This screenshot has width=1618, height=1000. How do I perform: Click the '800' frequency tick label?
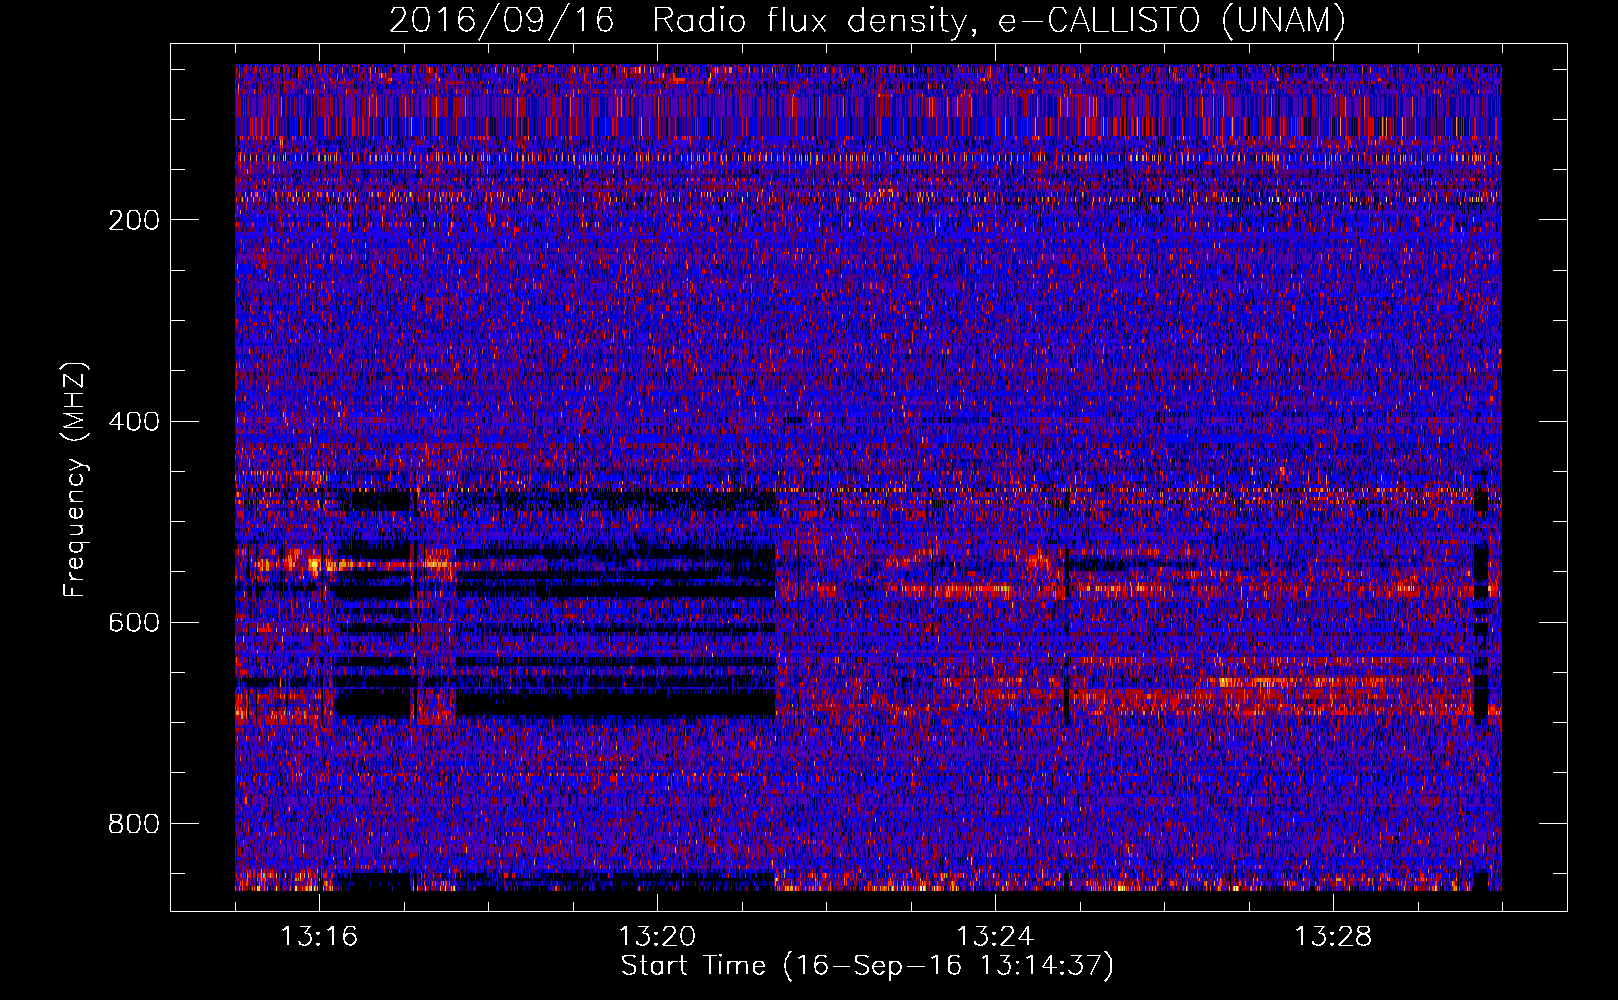[x=134, y=823]
